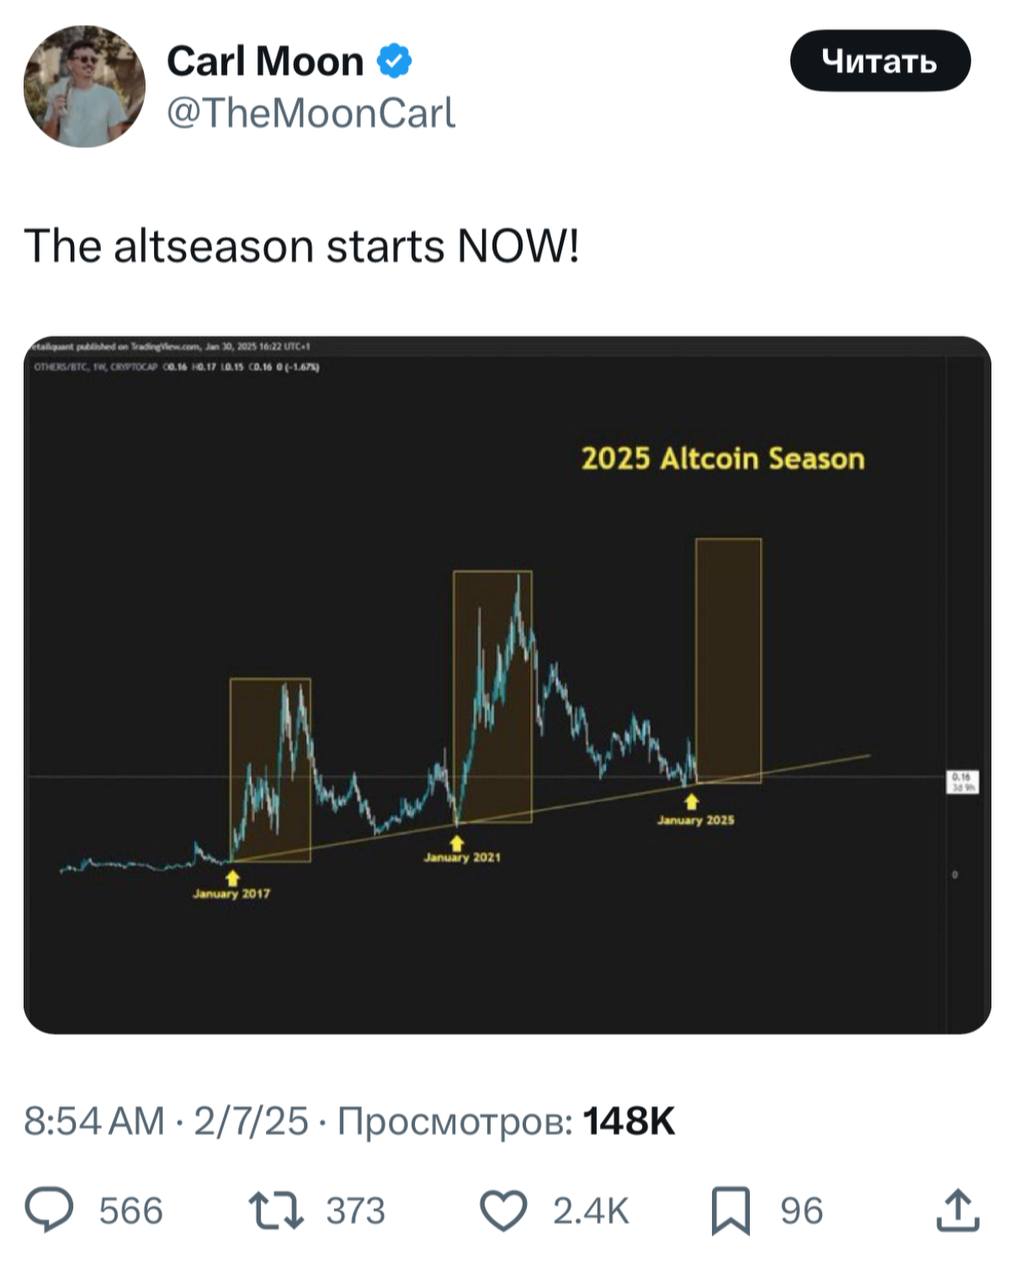Open the 148K views count

point(629,1121)
